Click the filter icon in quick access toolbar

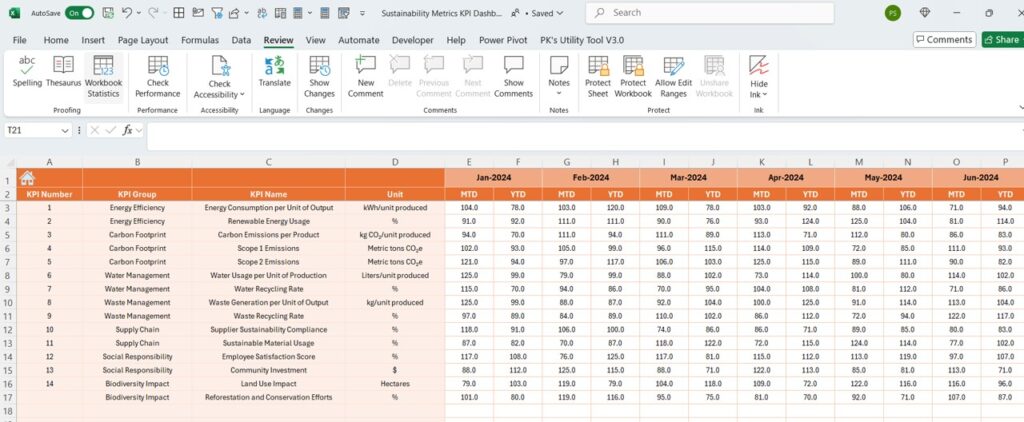(x=216, y=12)
